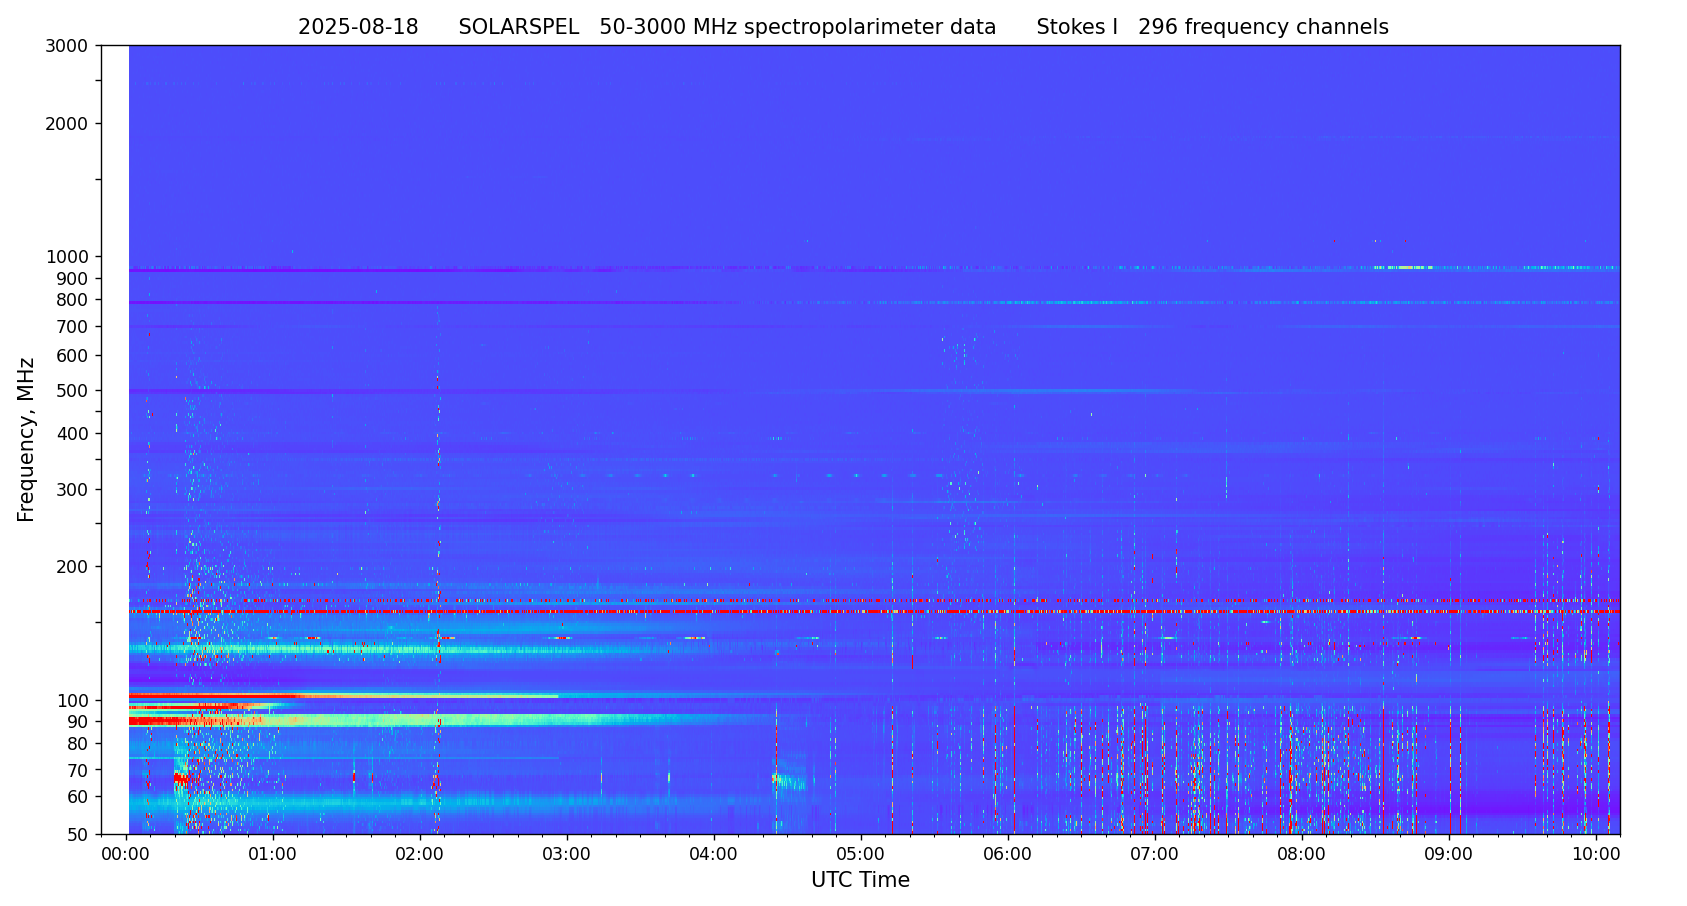Select the 06:00 time tick label

click(1007, 855)
